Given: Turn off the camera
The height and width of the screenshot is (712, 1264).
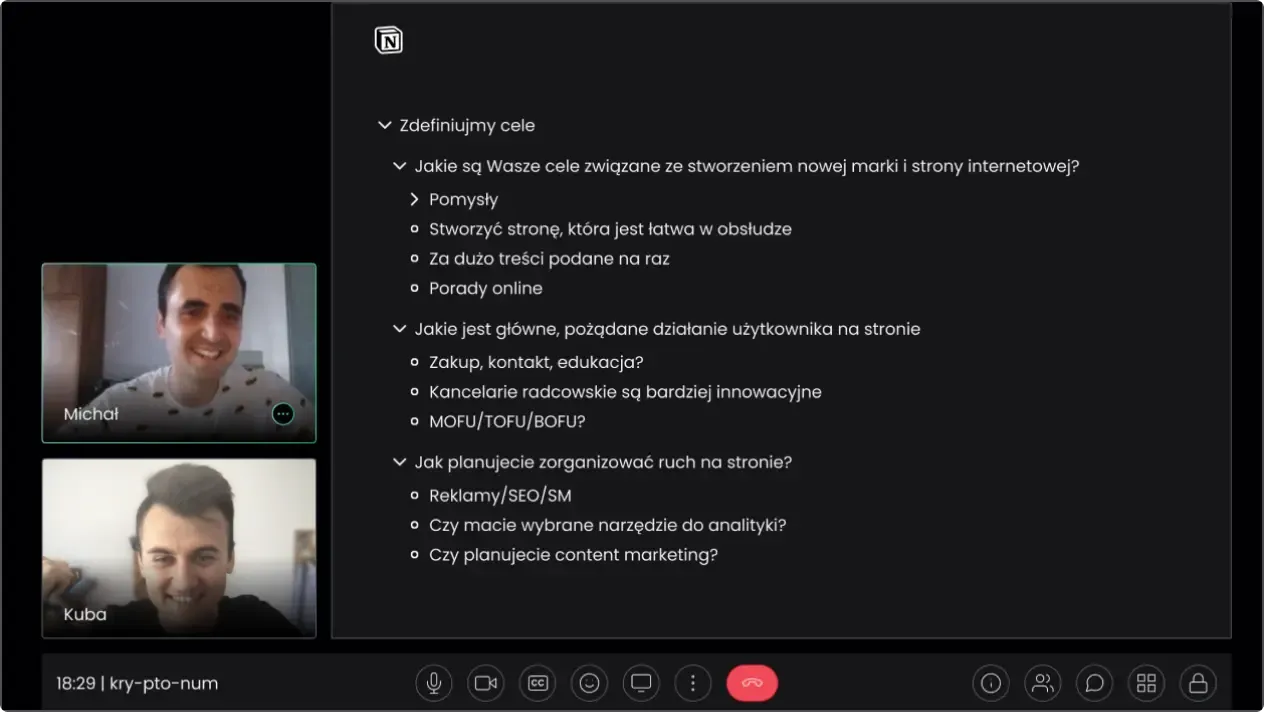Looking at the screenshot, I should click(x=485, y=683).
